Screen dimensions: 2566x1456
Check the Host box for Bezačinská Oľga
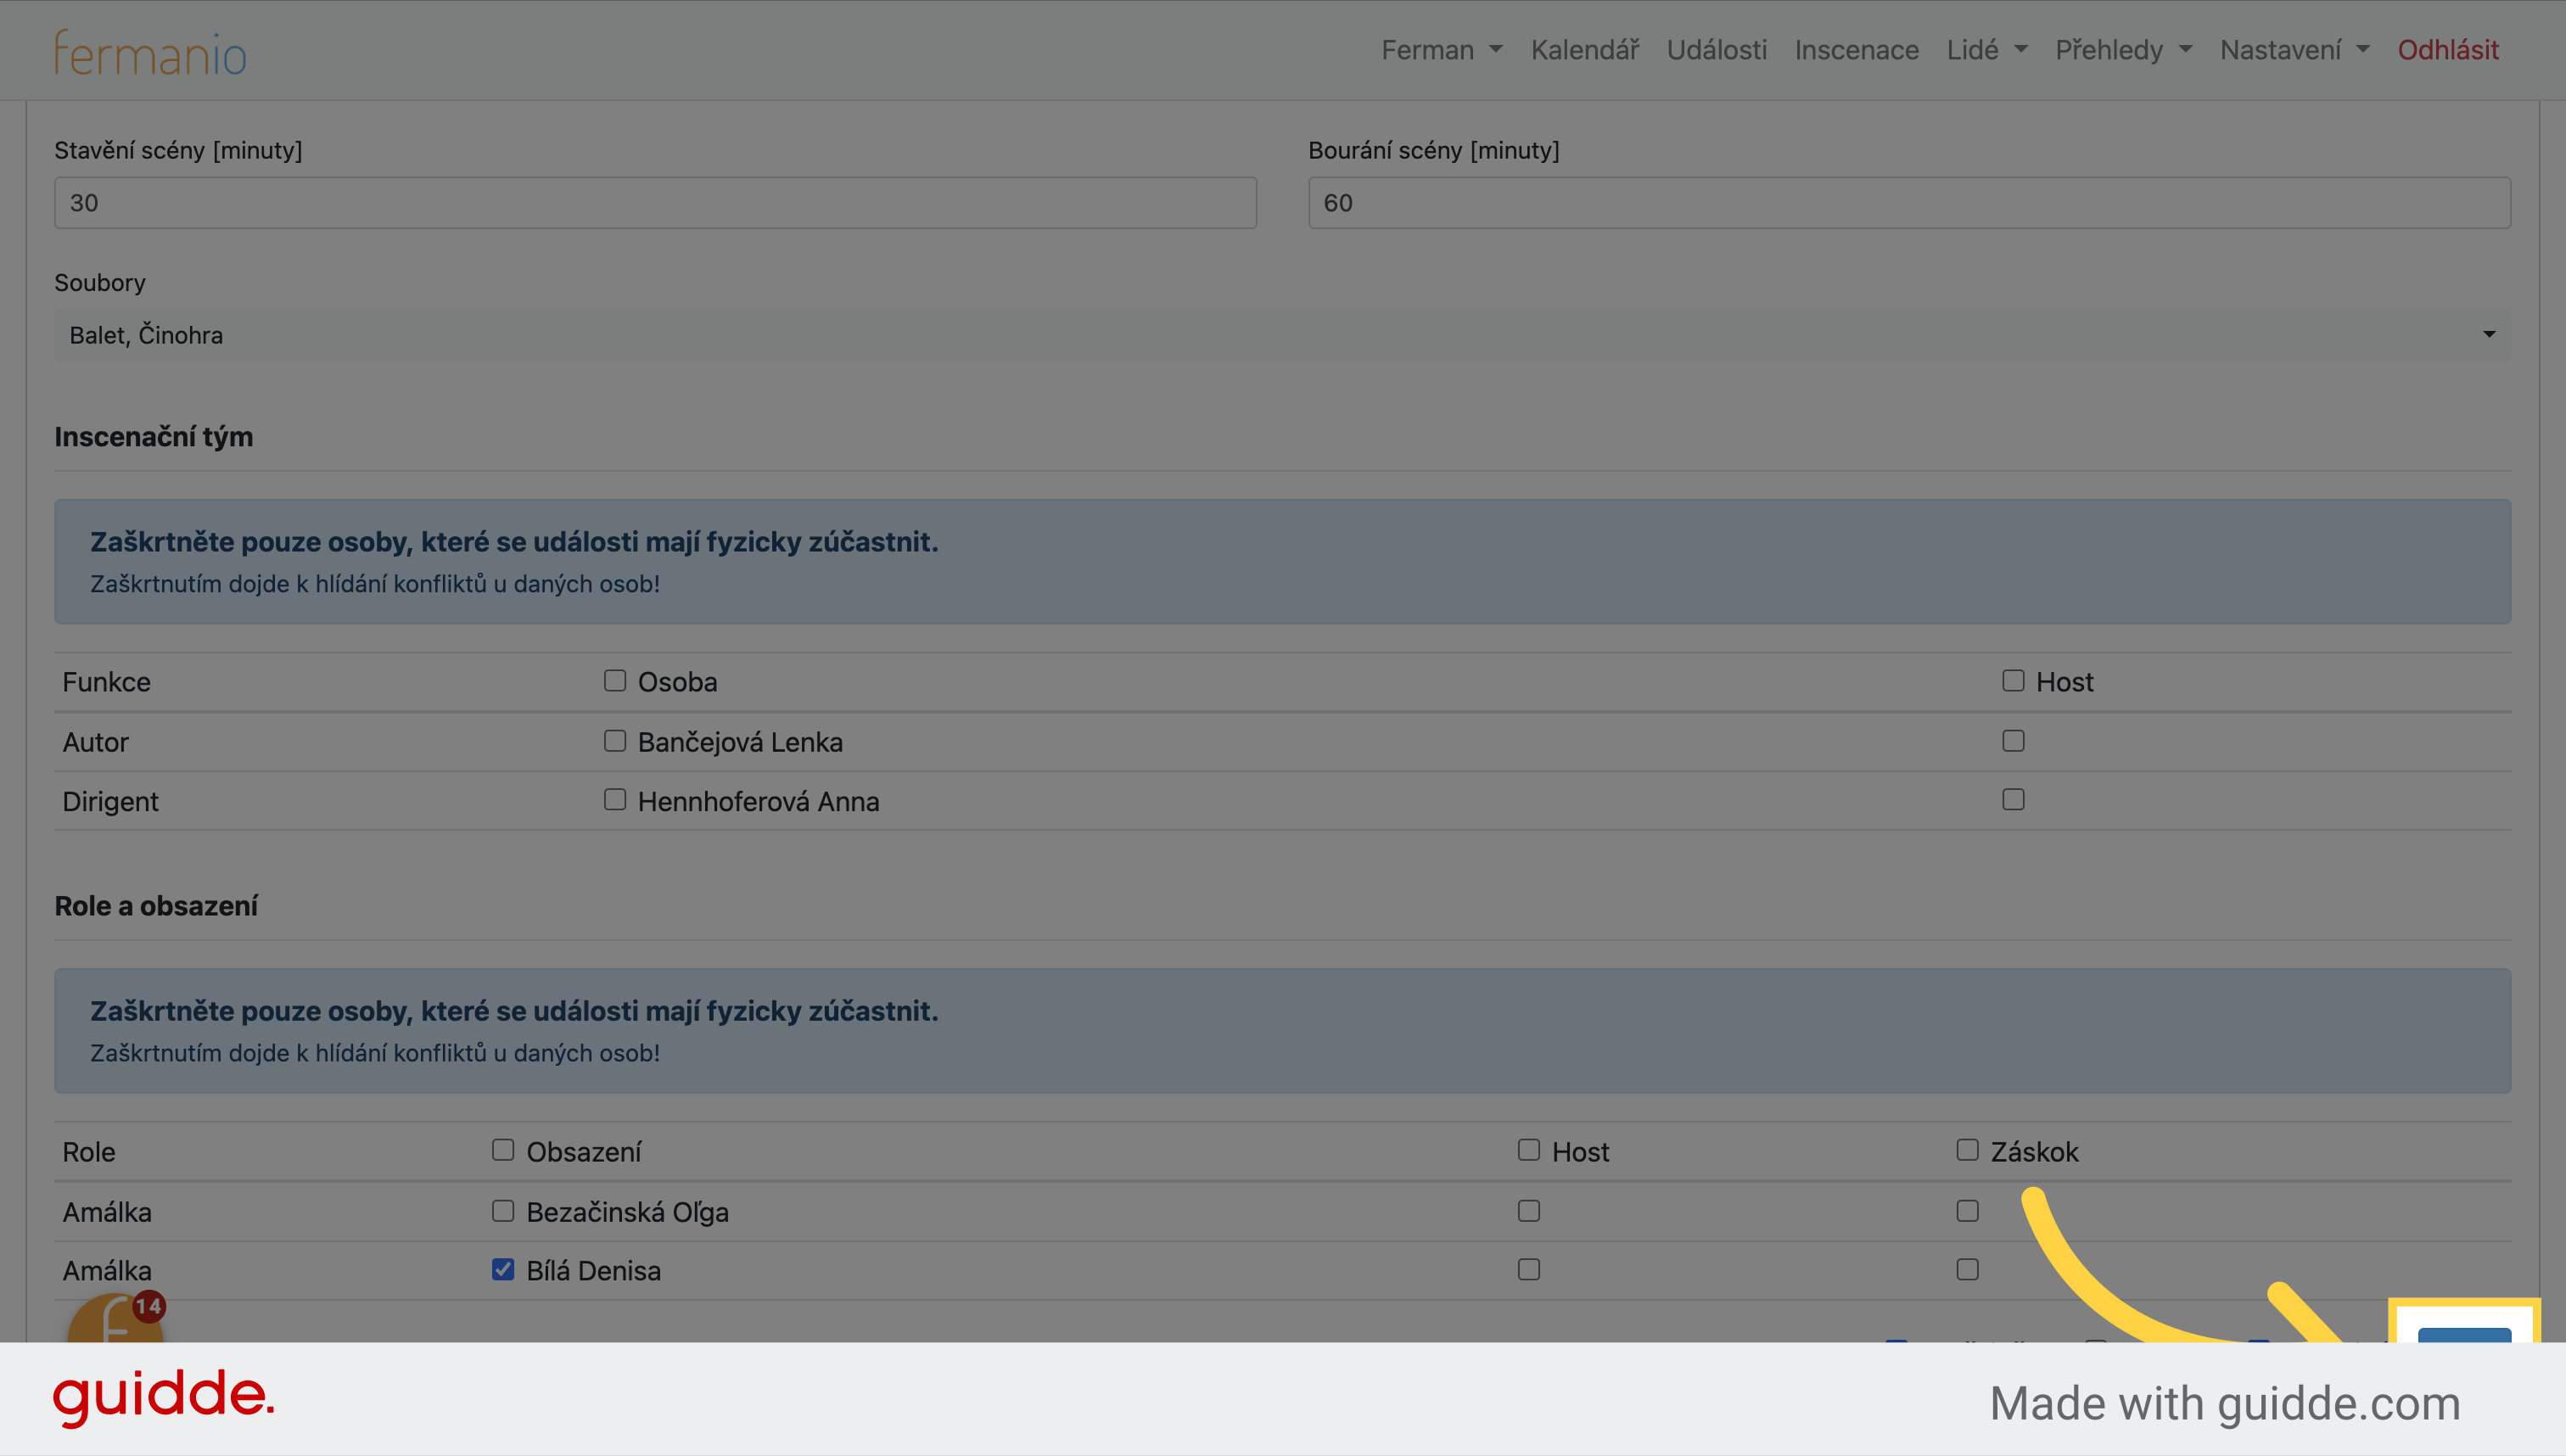coord(1529,1211)
